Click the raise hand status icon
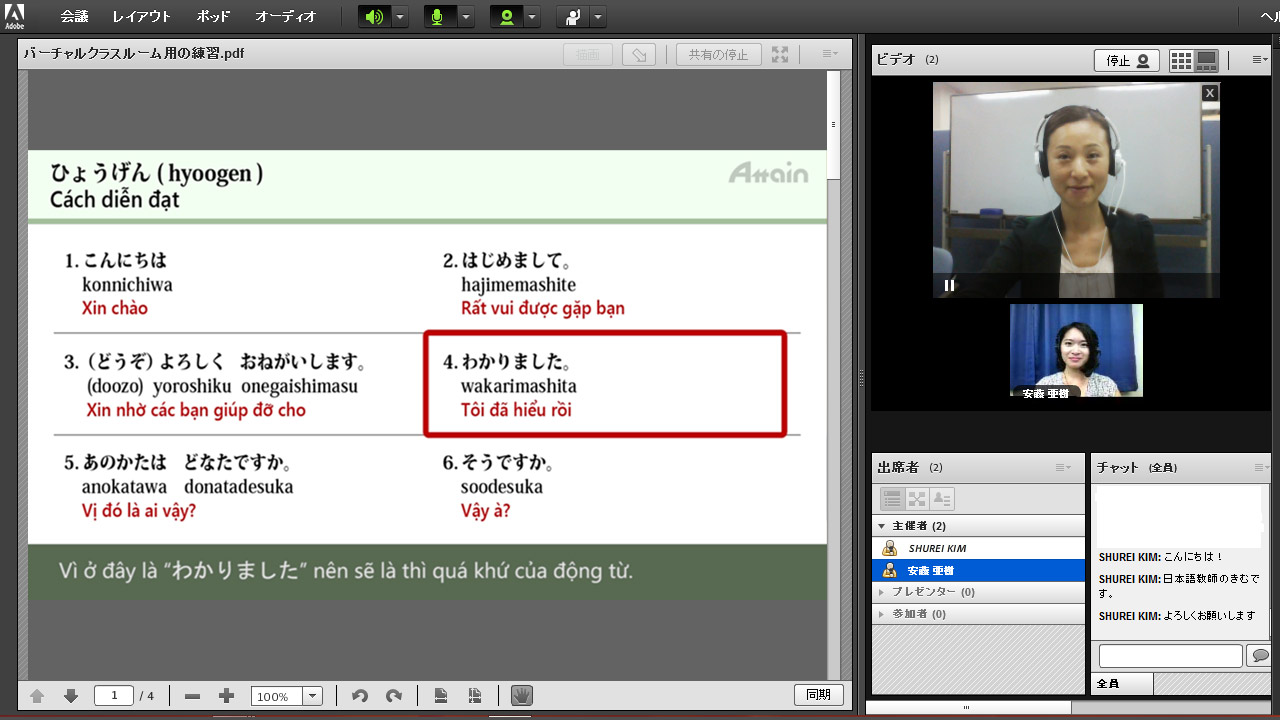Image resolution: width=1280 pixels, height=720 pixels. click(572, 17)
